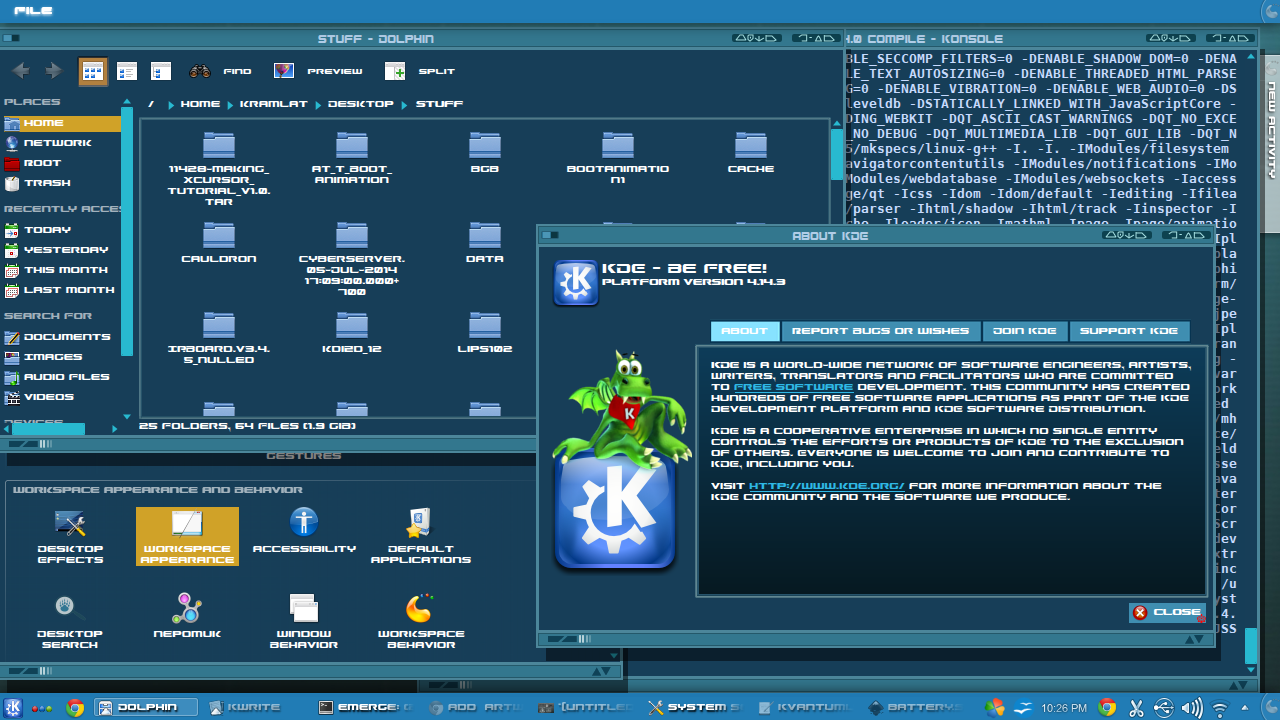The image size is (1280, 720).
Task: Switch Dolphin to icons view mode
Action: click(93, 71)
